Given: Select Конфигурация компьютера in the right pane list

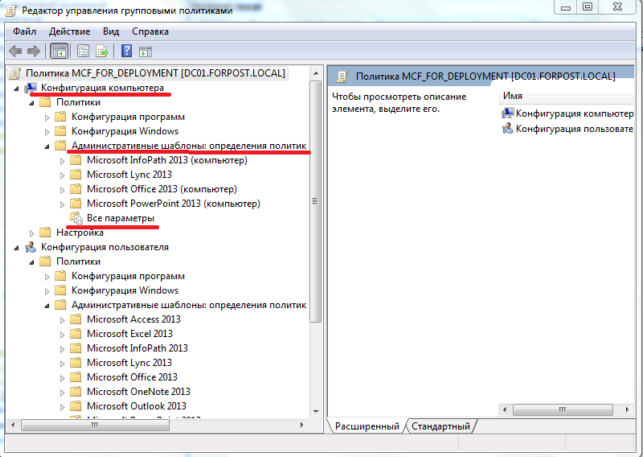Looking at the screenshot, I should tap(574, 114).
